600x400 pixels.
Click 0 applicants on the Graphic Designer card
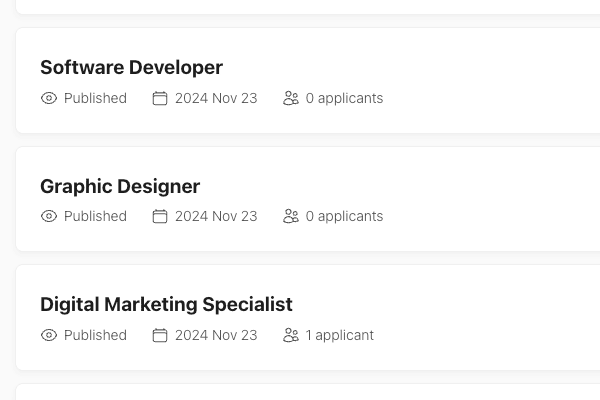tap(344, 216)
